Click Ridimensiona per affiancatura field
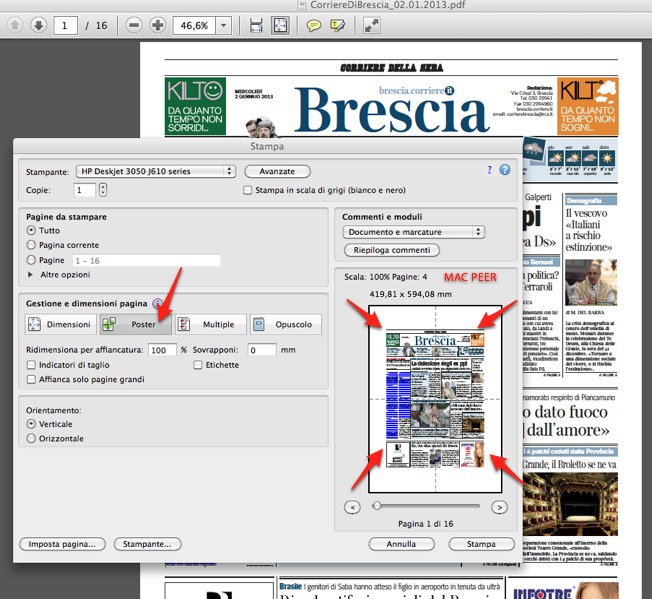The height and width of the screenshot is (599, 652). [x=163, y=350]
